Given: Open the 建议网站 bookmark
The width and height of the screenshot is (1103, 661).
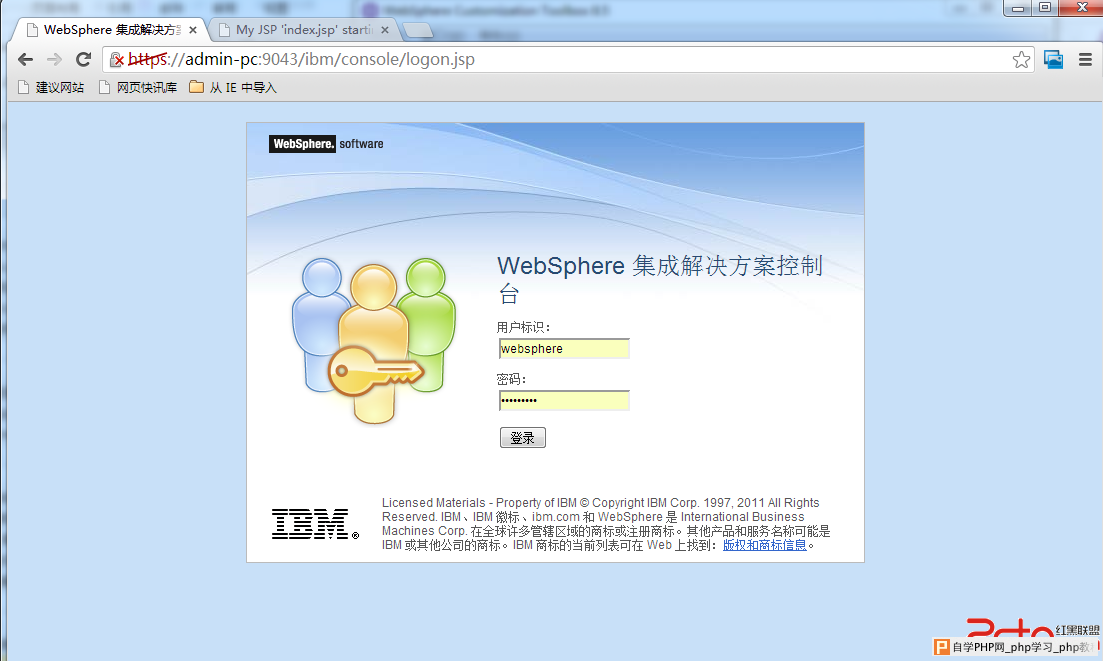Looking at the screenshot, I should (x=51, y=87).
